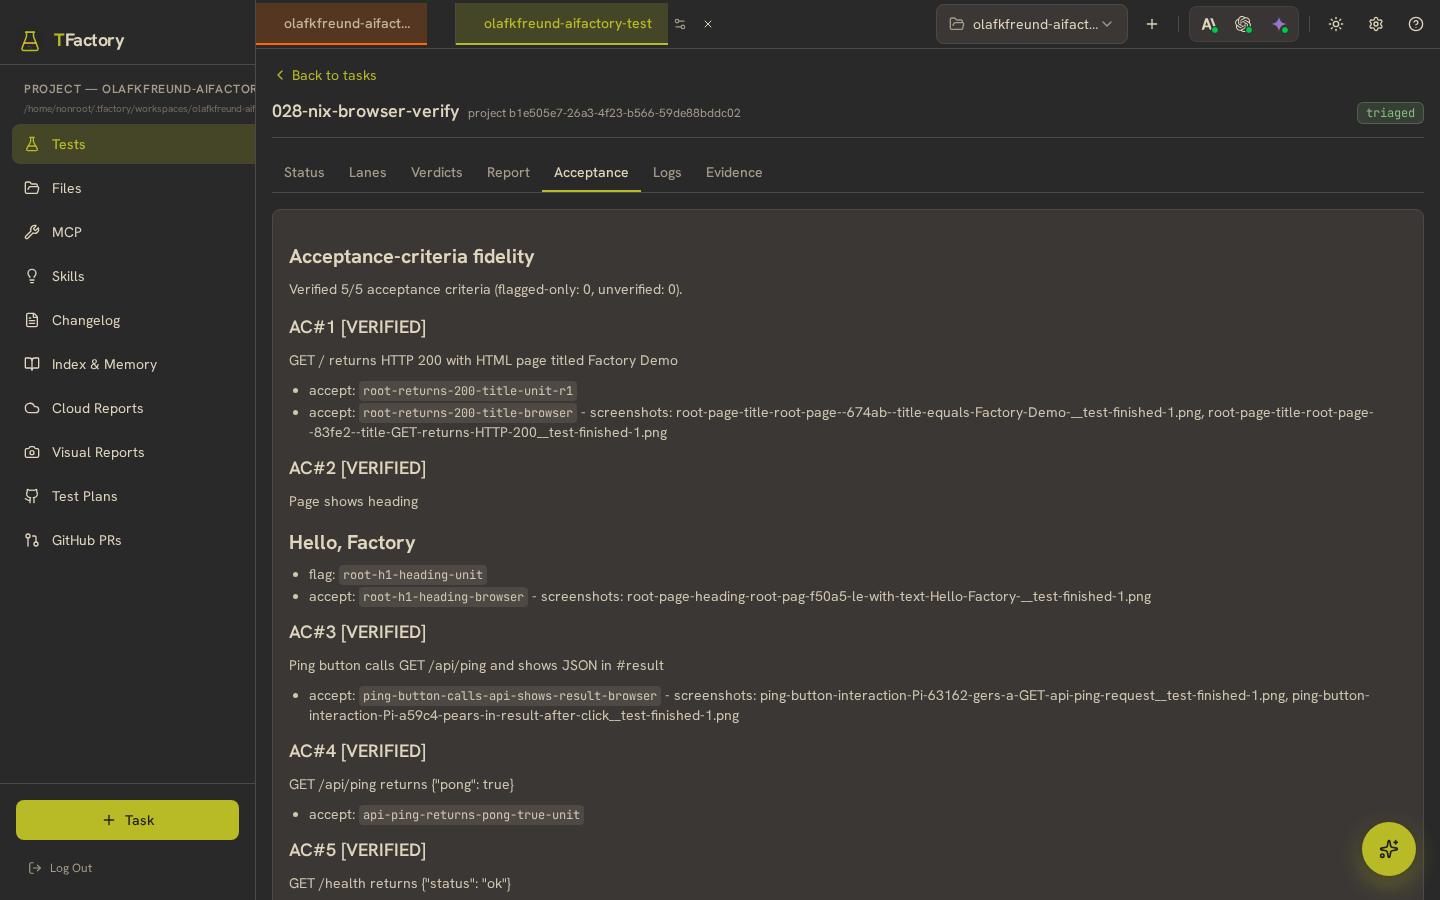Toggle light/dark theme sun icon

[1336, 24]
